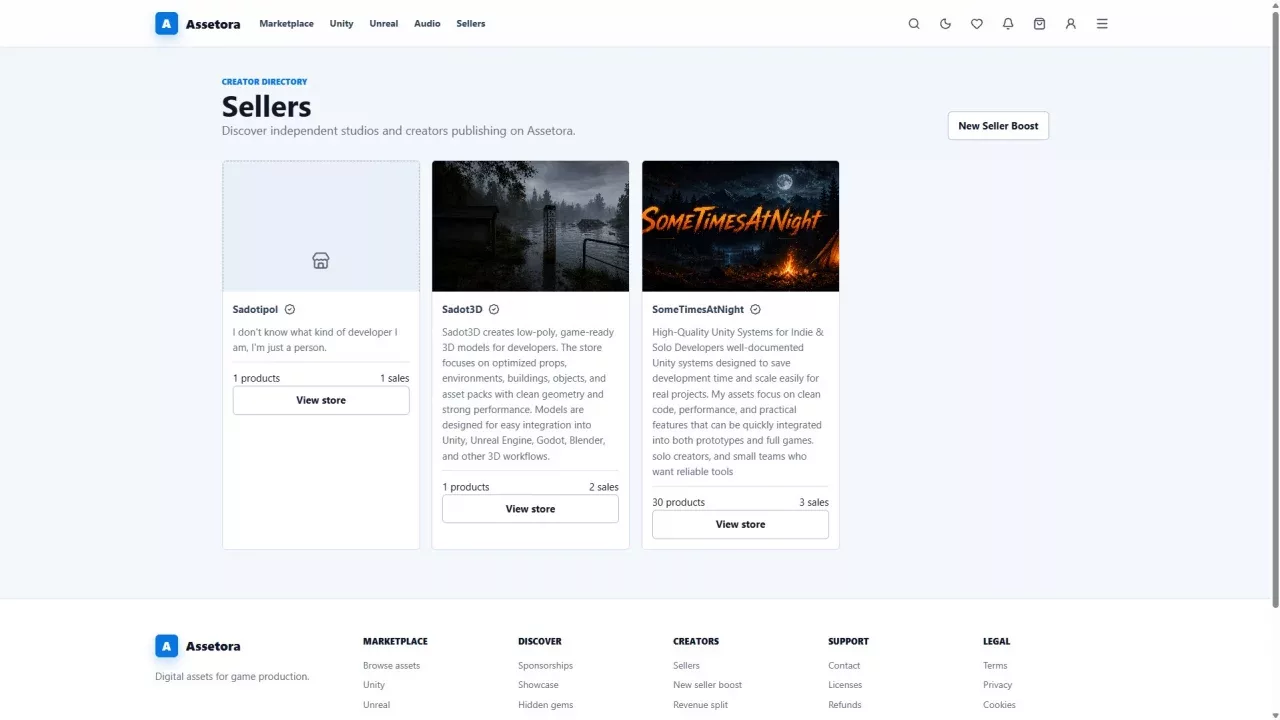The image size is (1280, 720).
Task: Go to Audio nav item
Action: coord(427,24)
